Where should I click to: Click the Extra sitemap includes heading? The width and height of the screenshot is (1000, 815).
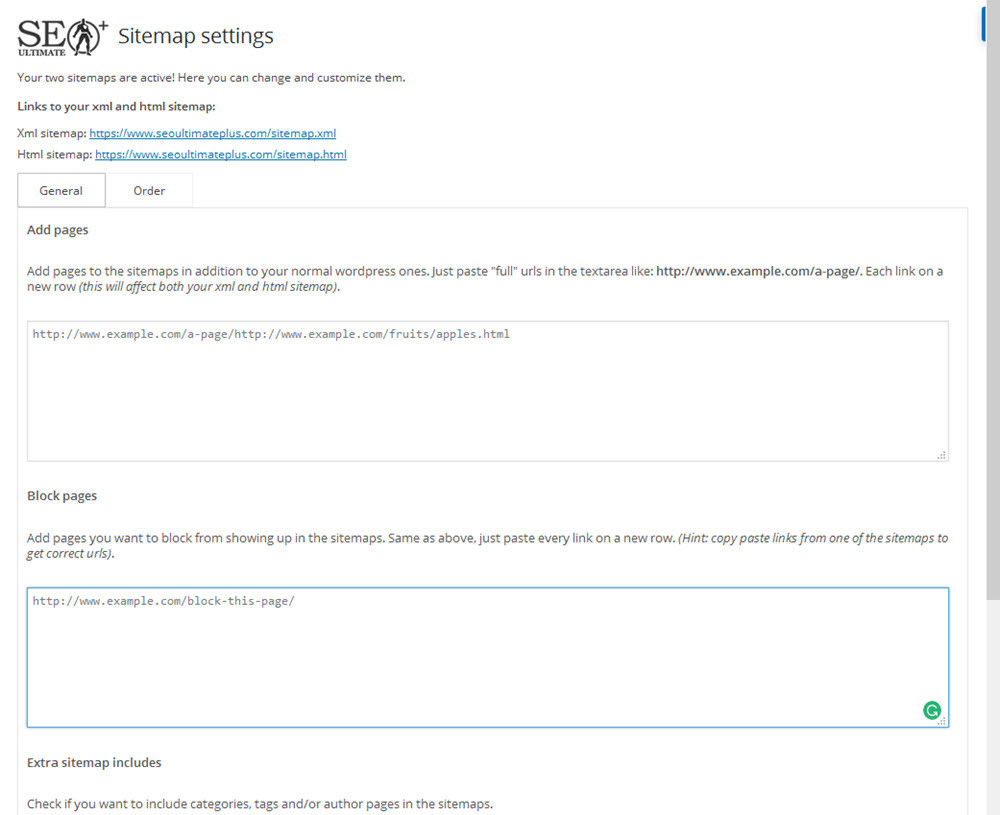94,763
